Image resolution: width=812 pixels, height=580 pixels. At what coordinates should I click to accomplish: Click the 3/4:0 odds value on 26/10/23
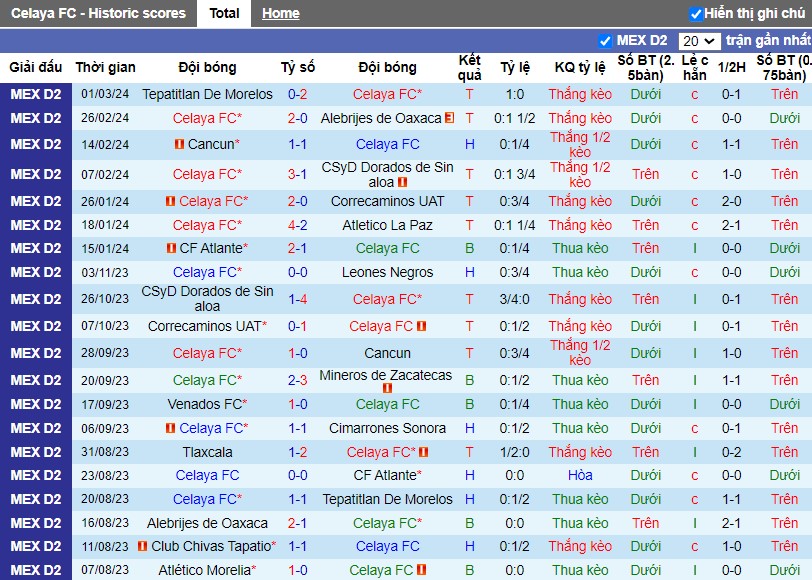point(515,299)
